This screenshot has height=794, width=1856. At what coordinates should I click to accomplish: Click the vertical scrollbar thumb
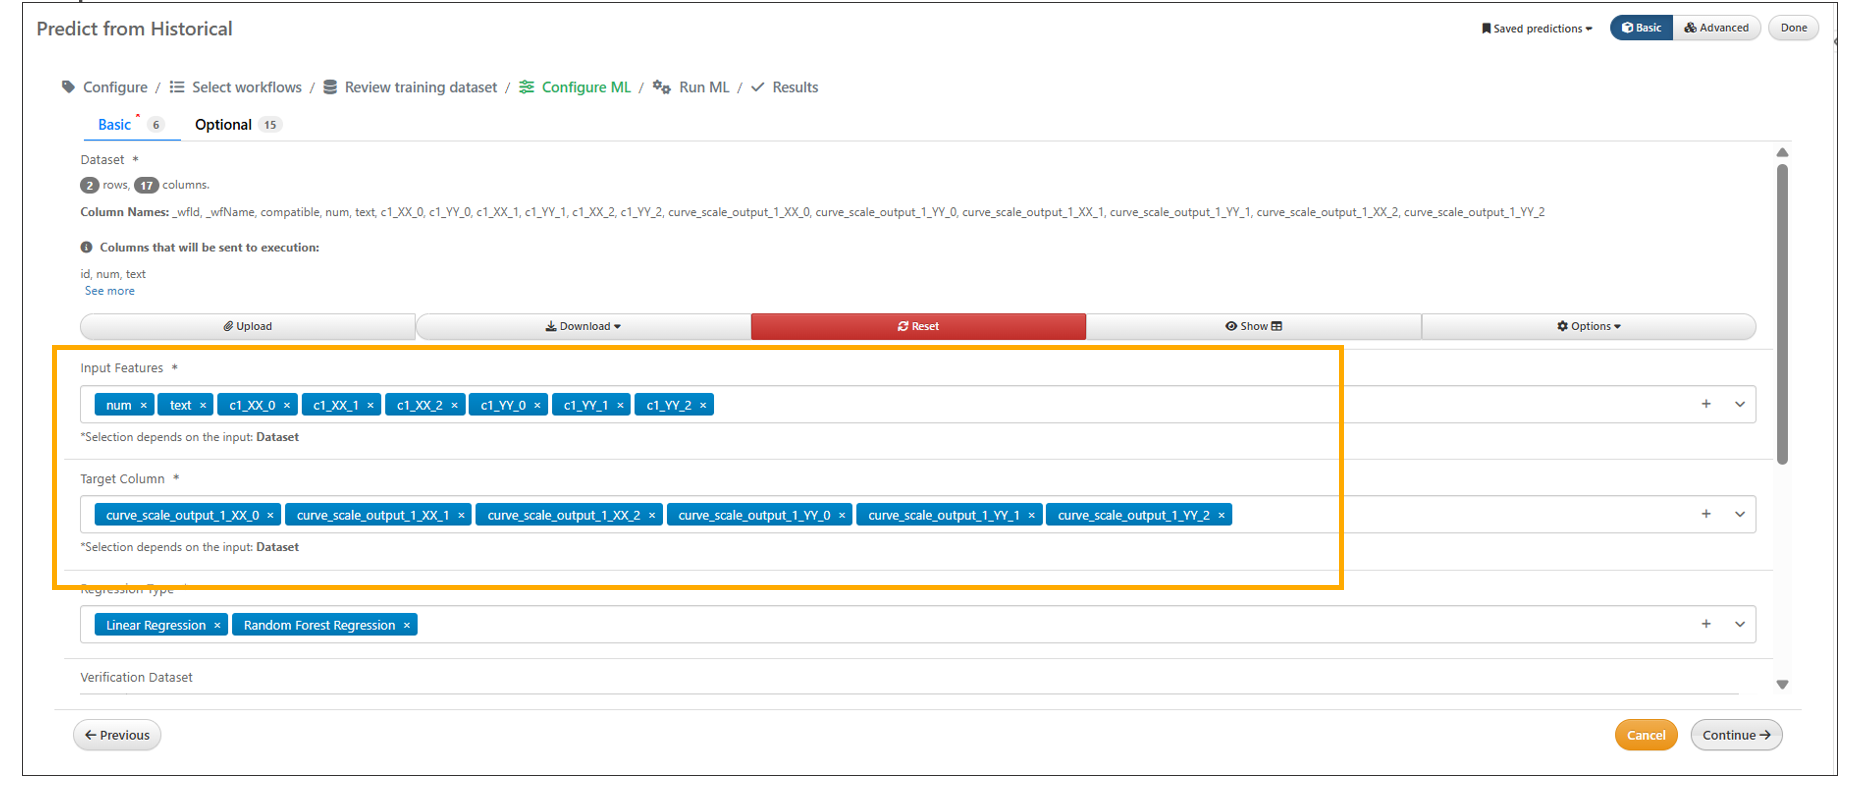[x=1782, y=314]
